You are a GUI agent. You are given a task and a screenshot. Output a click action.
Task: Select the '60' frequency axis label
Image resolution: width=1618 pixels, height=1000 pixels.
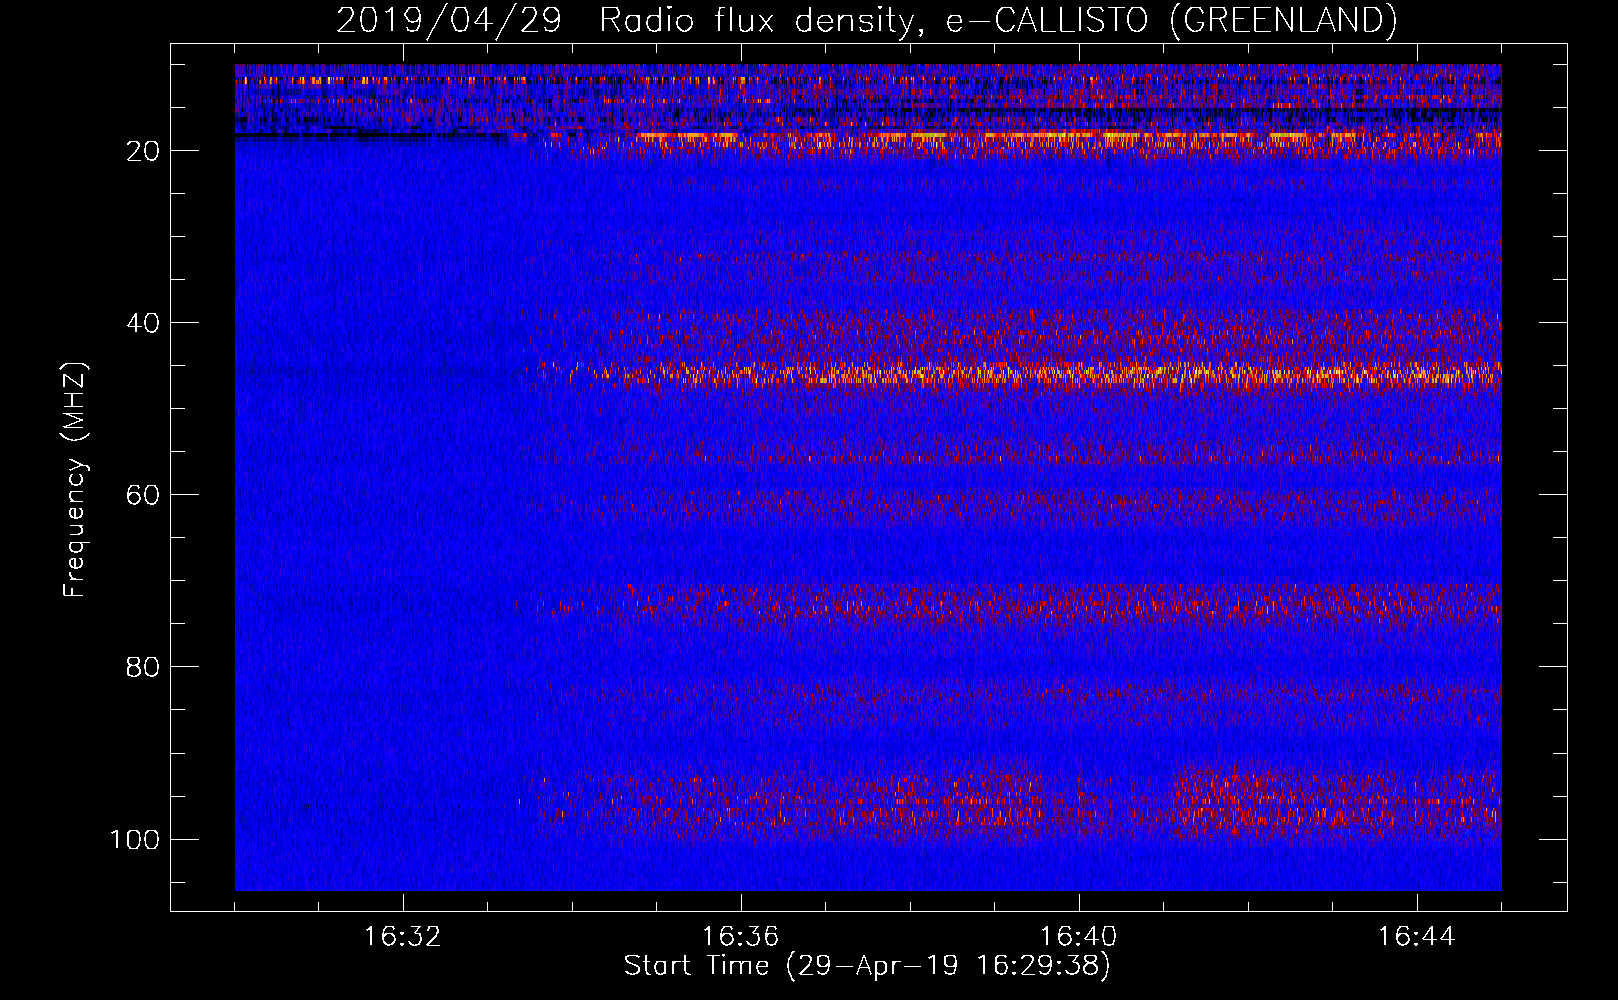[143, 495]
